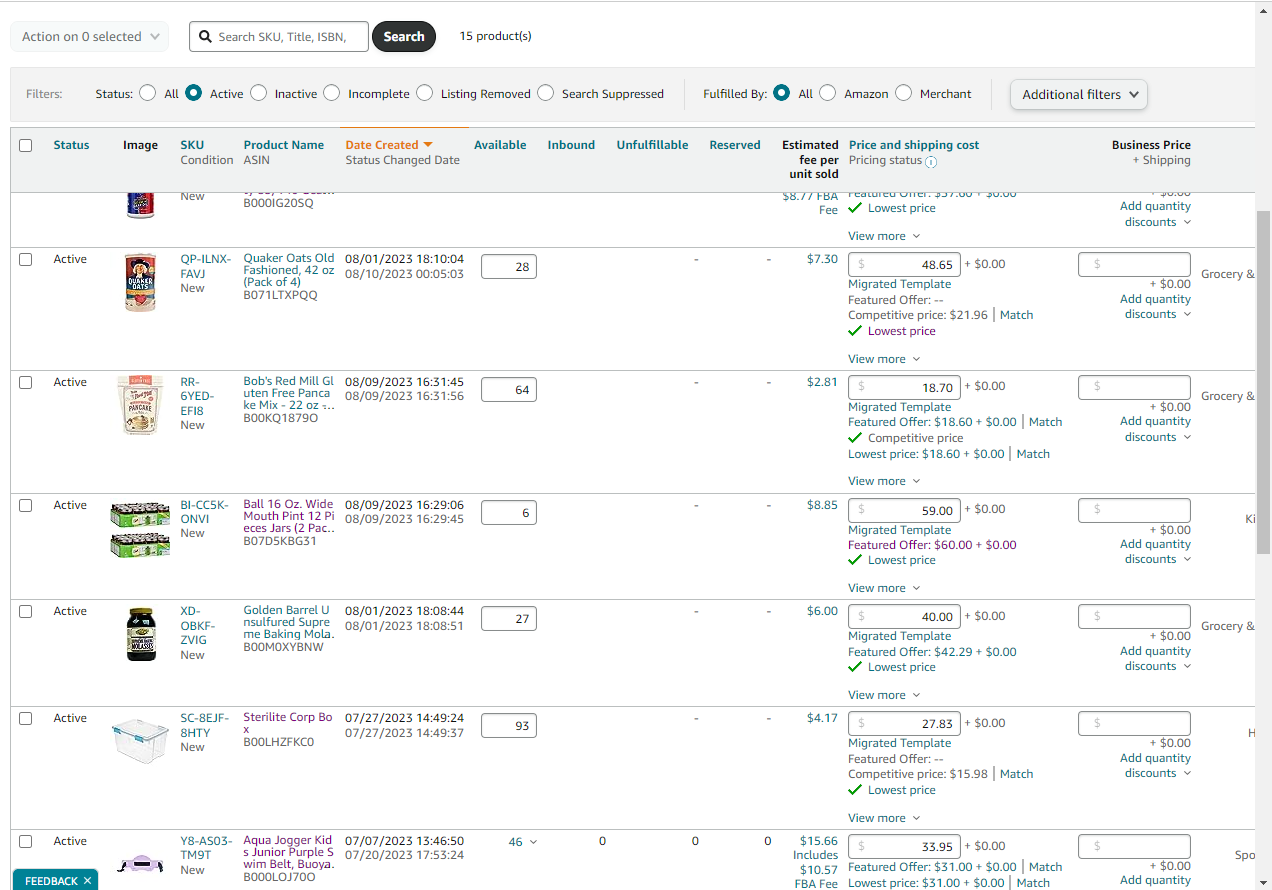Click the Search button
This screenshot has width=1272, height=890.
404,37
